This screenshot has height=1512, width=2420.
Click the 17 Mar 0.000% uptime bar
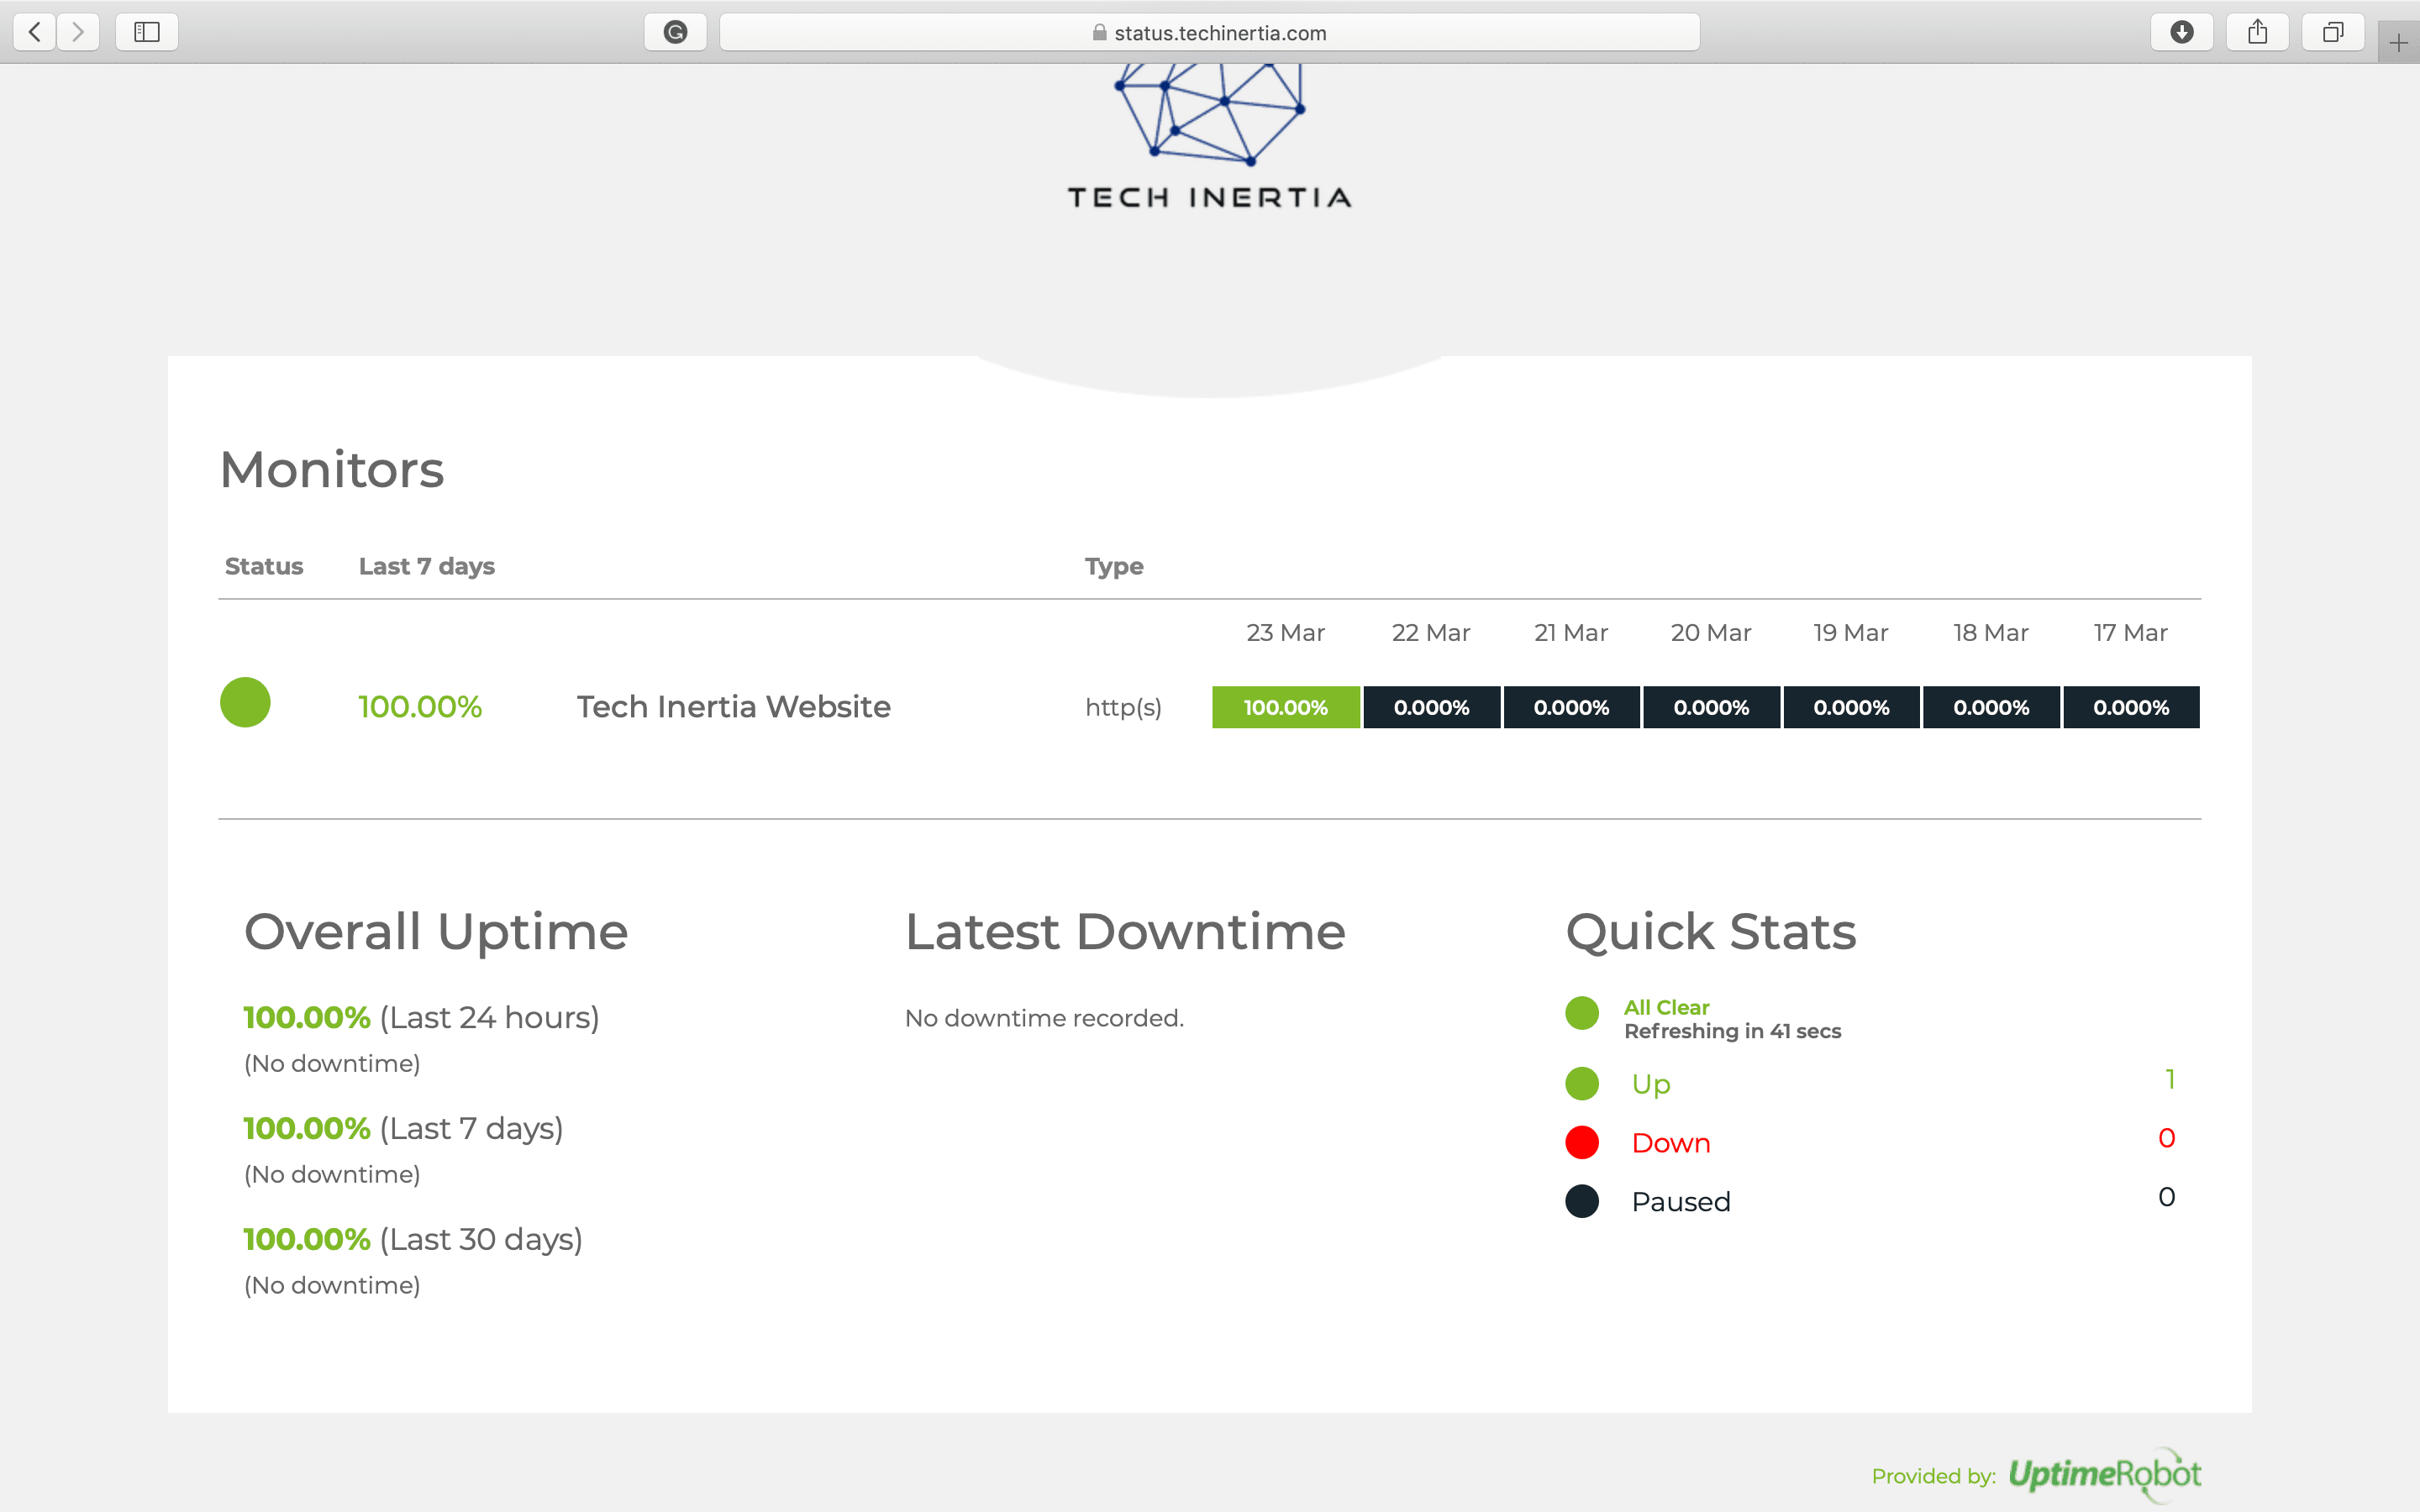[x=2132, y=707]
